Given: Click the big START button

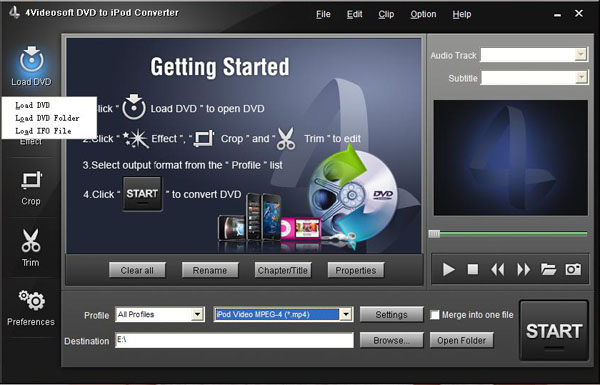Looking at the screenshot, I should [x=554, y=331].
